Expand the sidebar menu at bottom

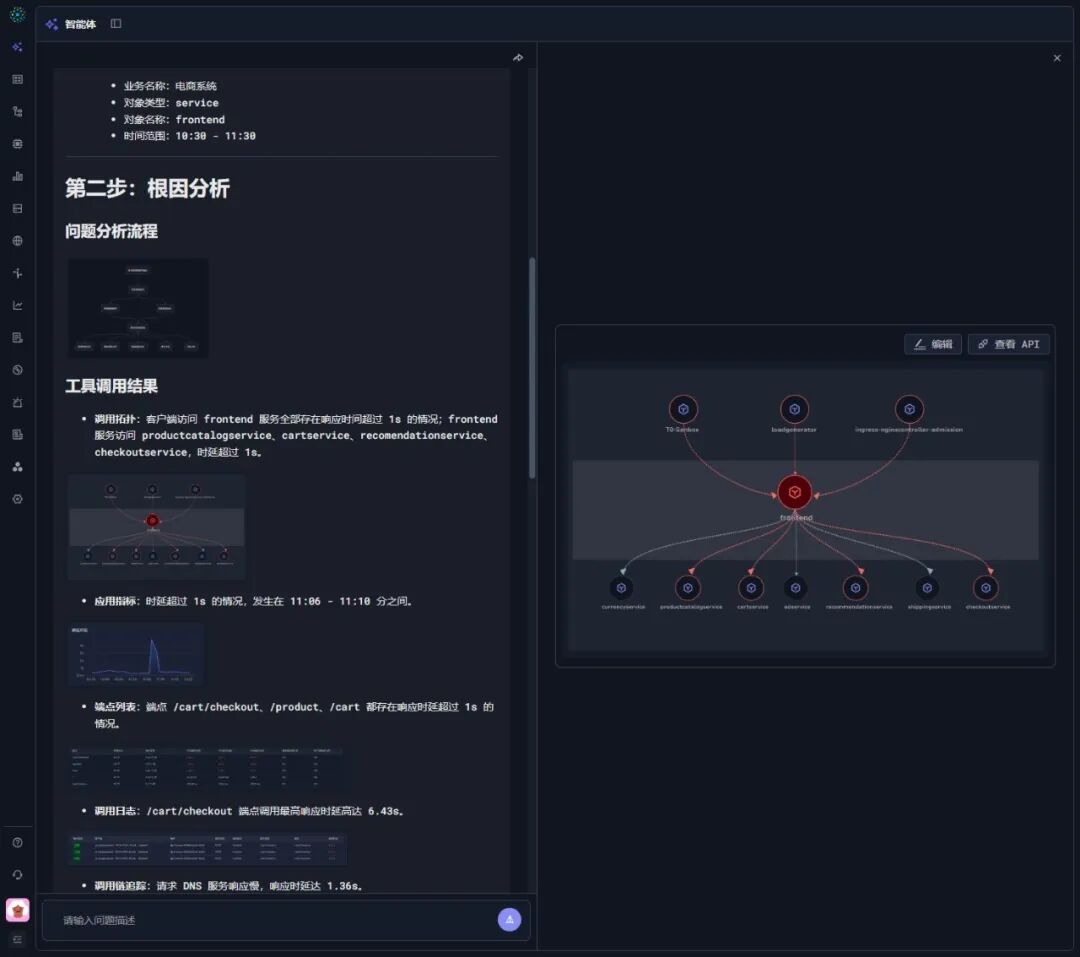tap(18, 939)
